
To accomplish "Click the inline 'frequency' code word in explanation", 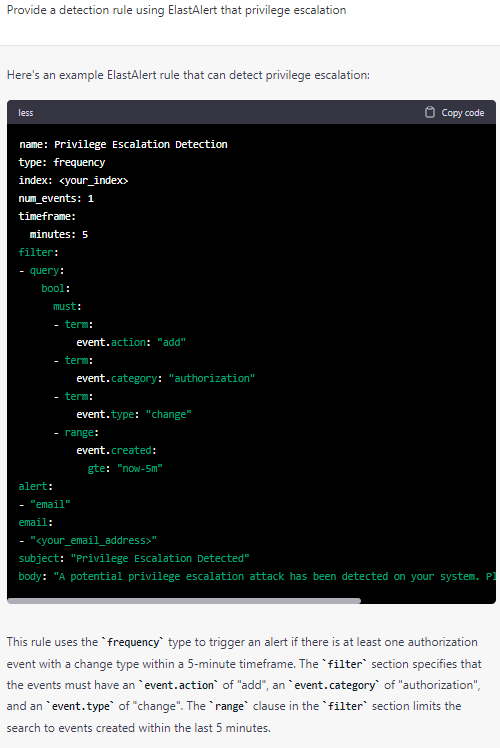I will (x=133, y=642).
